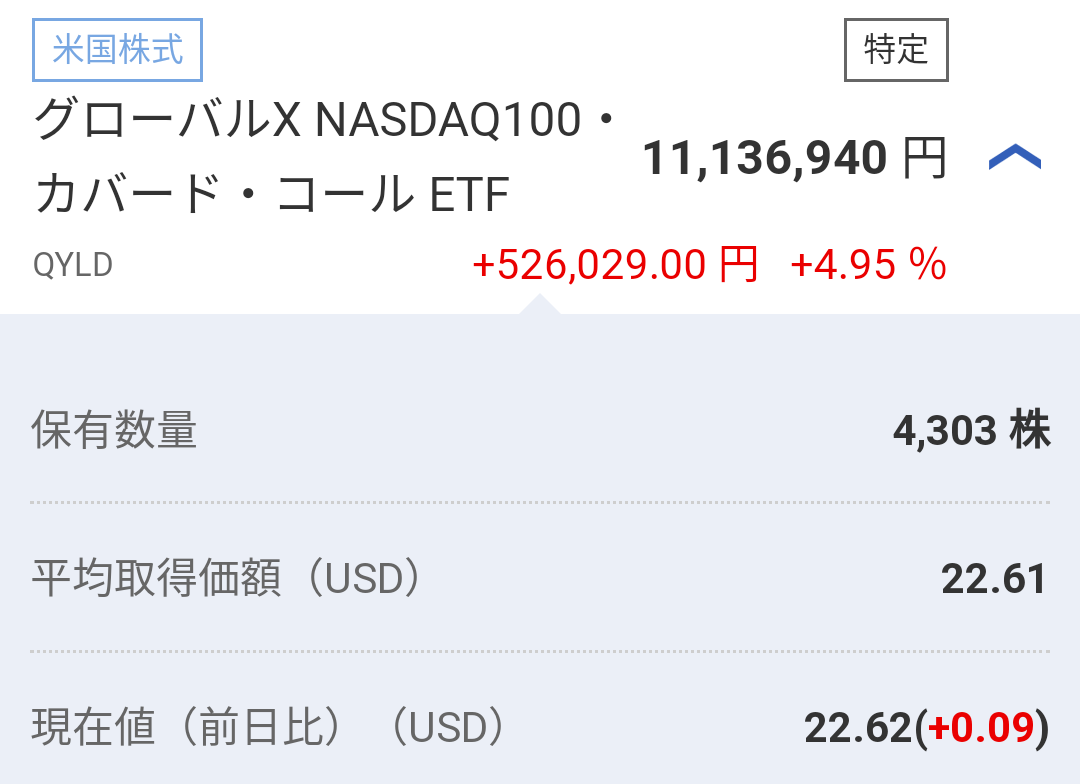Screen dimensions: 1080x784
Task: Tap the 株 unit in holding quantity
Action: point(1030,431)
